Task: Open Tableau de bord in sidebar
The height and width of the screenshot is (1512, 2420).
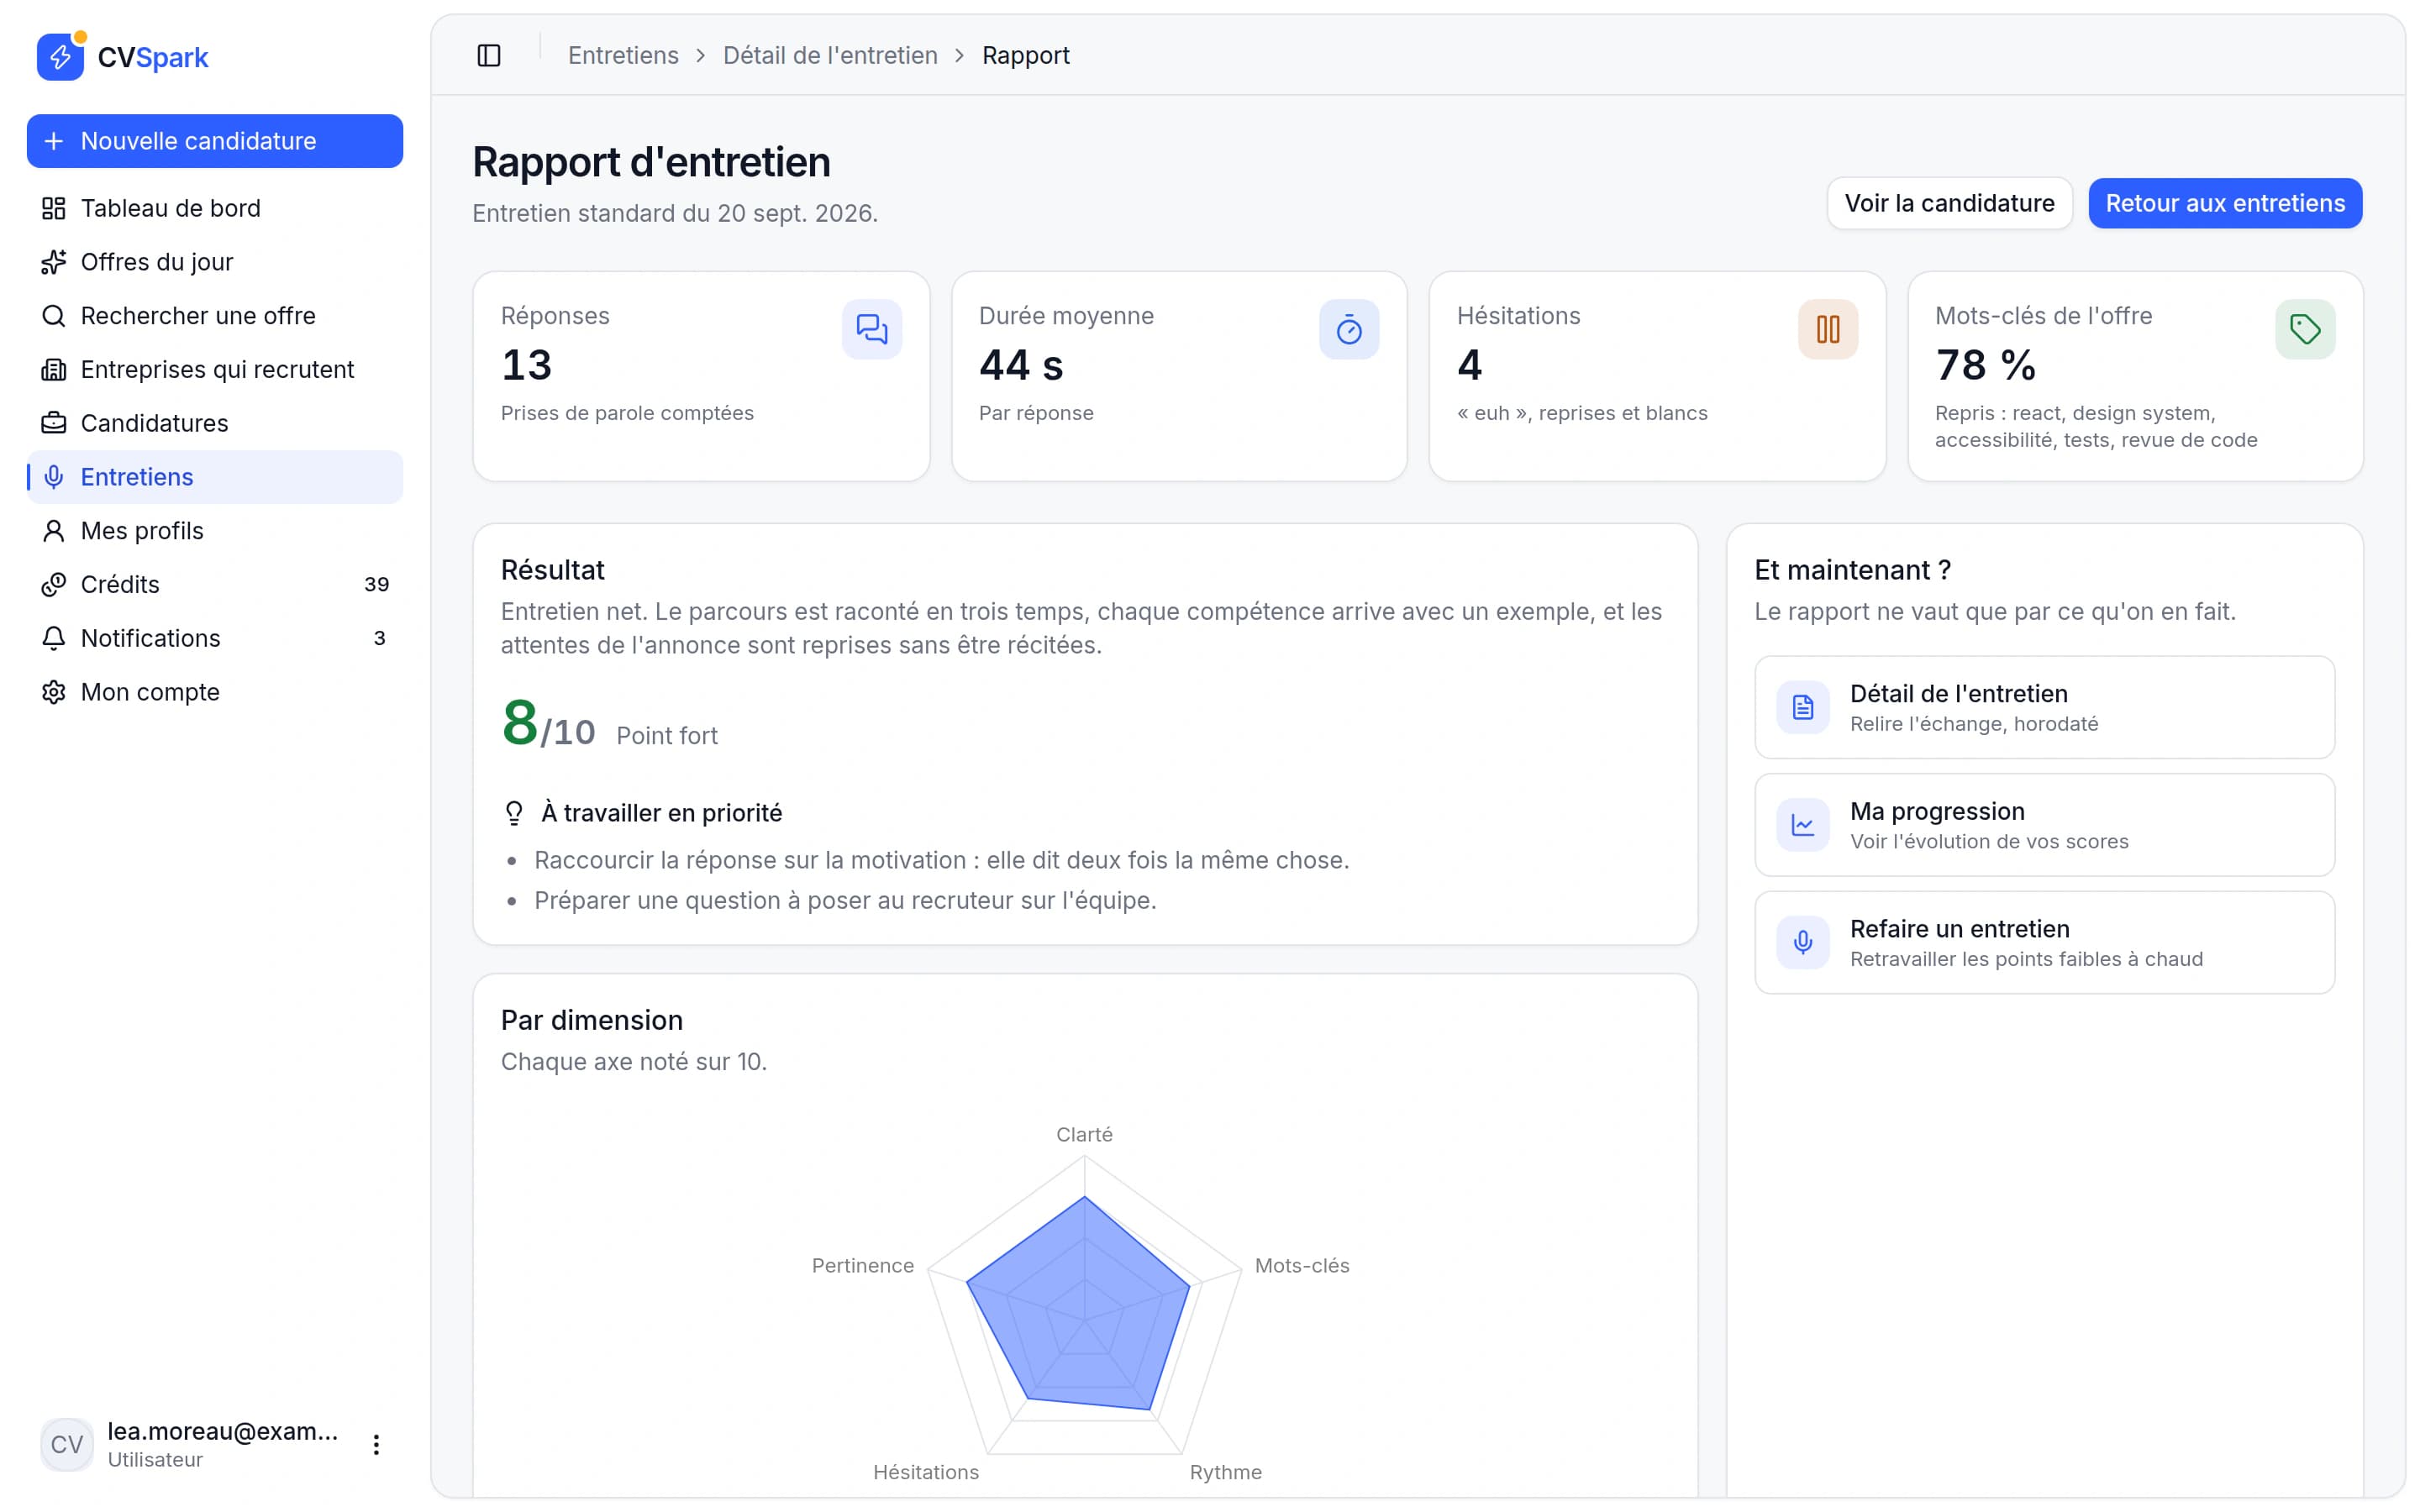Action: 215,208
